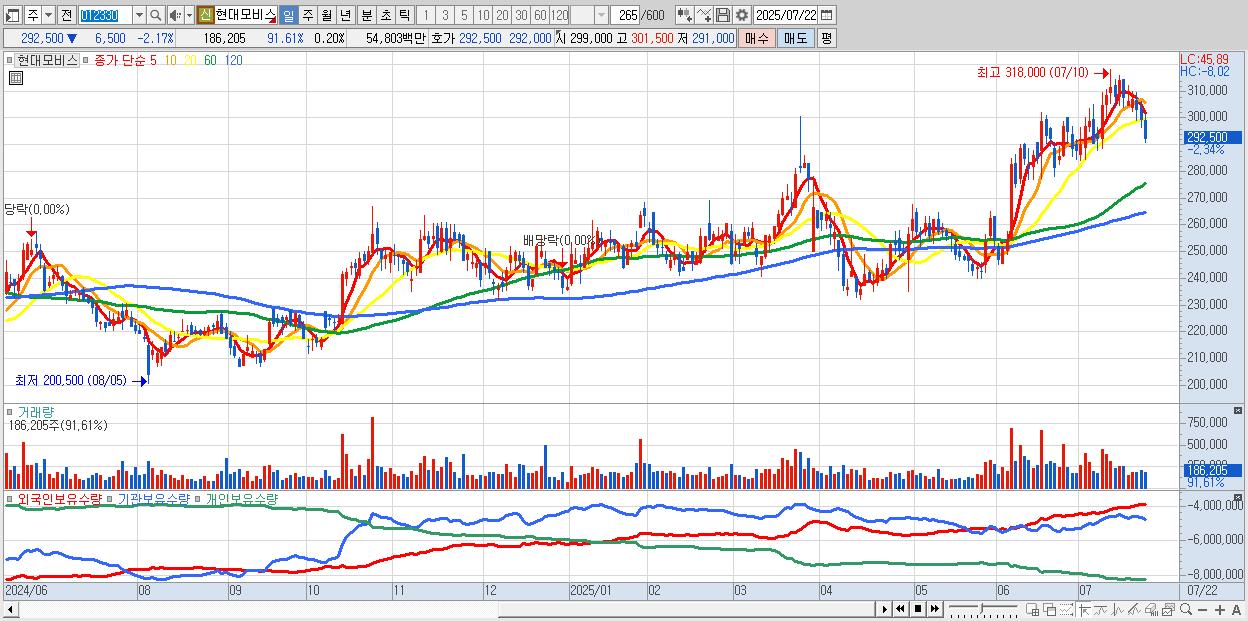Viewport: 1248px width, 621px height.
Task: Select the 월 (monthly) period tab
Action: (x=326, y=15)
